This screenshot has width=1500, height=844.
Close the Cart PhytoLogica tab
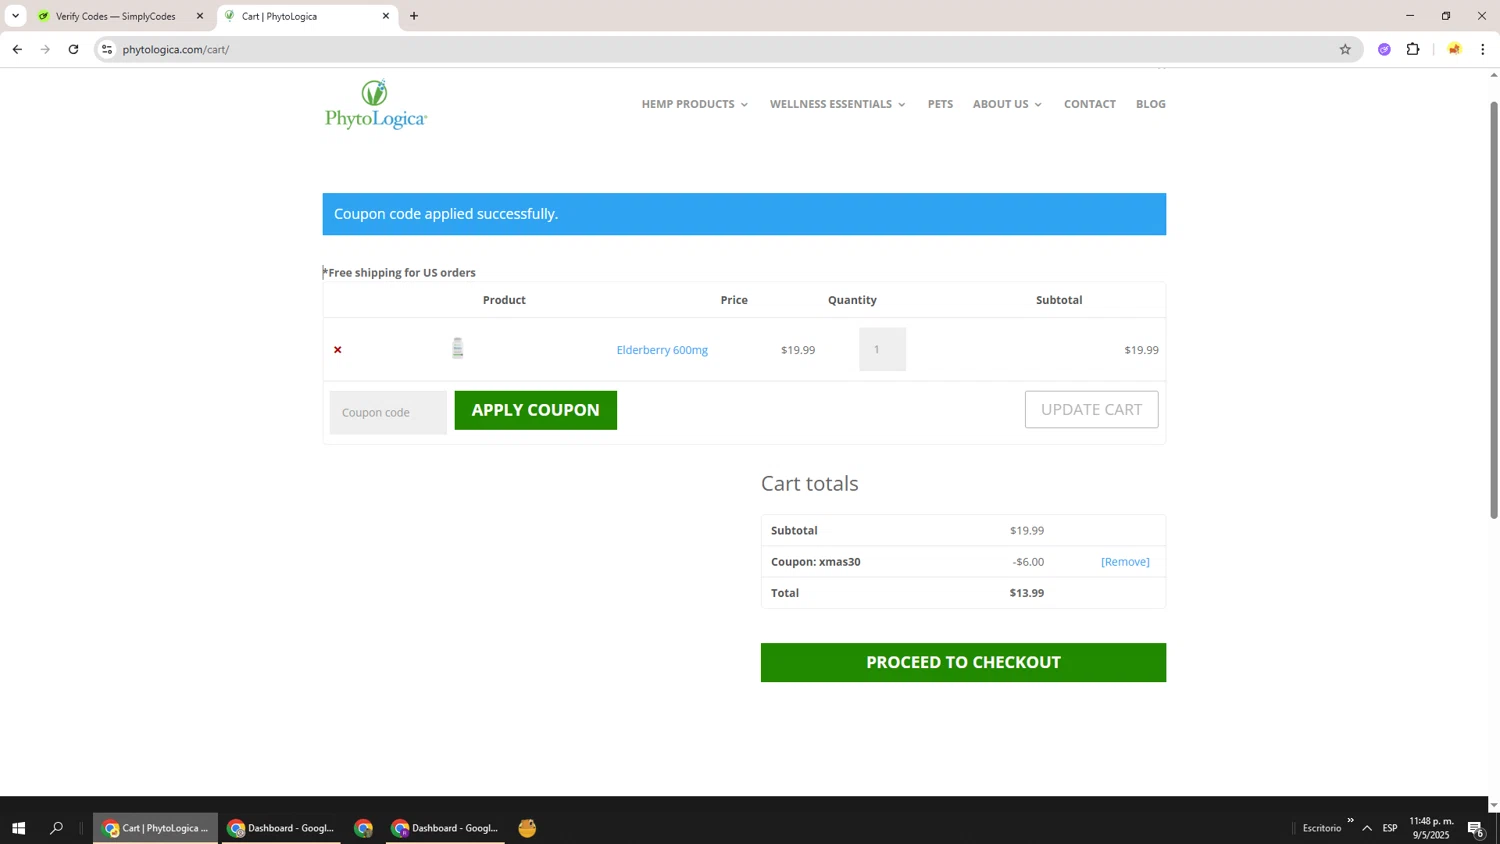point(386,16)
